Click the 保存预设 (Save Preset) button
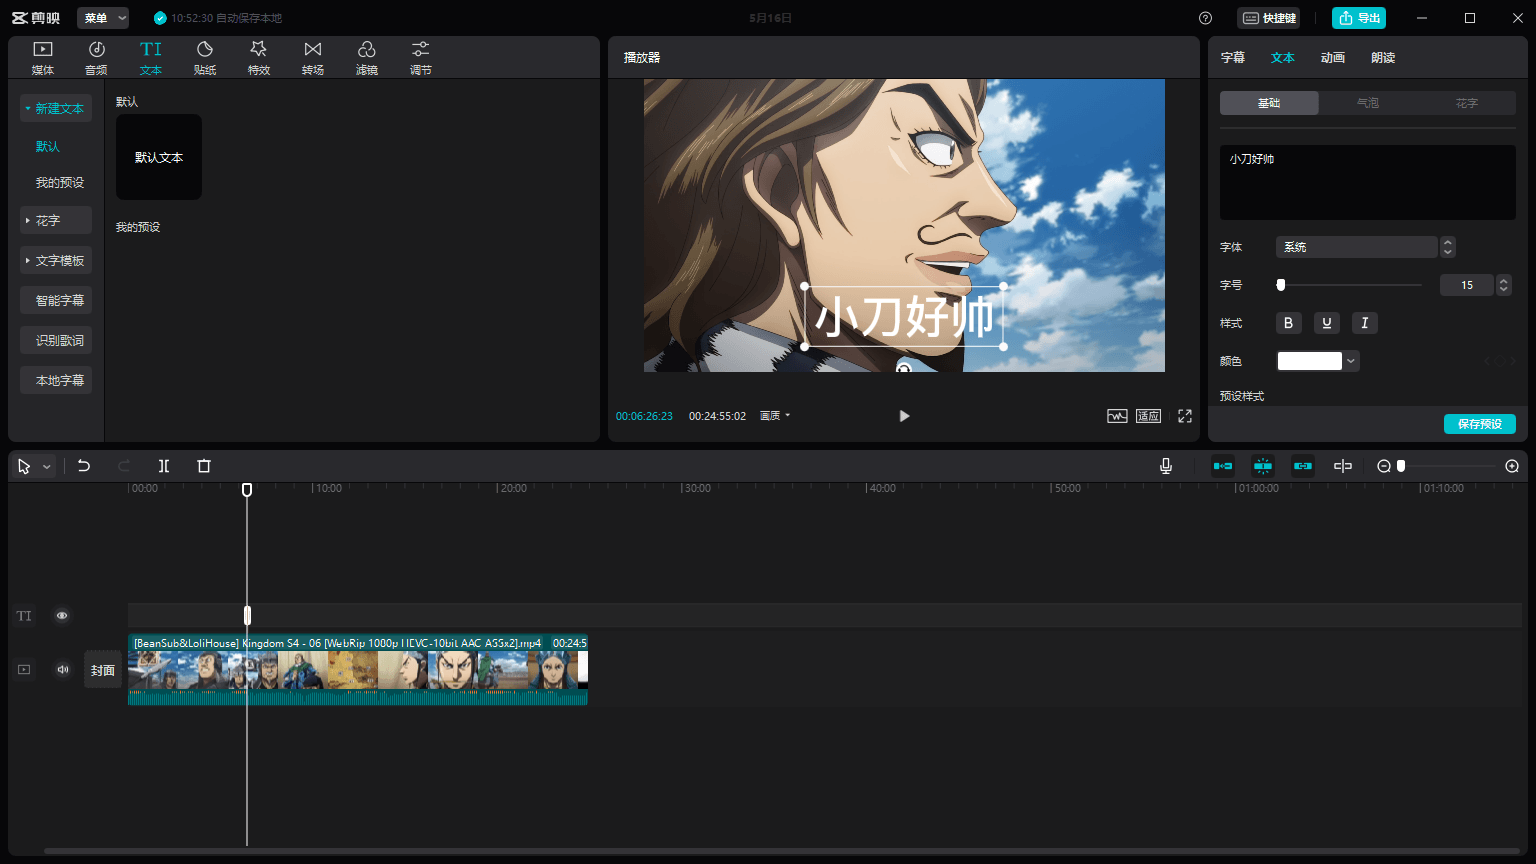The height and width of the screenshot is (864, 1536). pos(1479,423)
